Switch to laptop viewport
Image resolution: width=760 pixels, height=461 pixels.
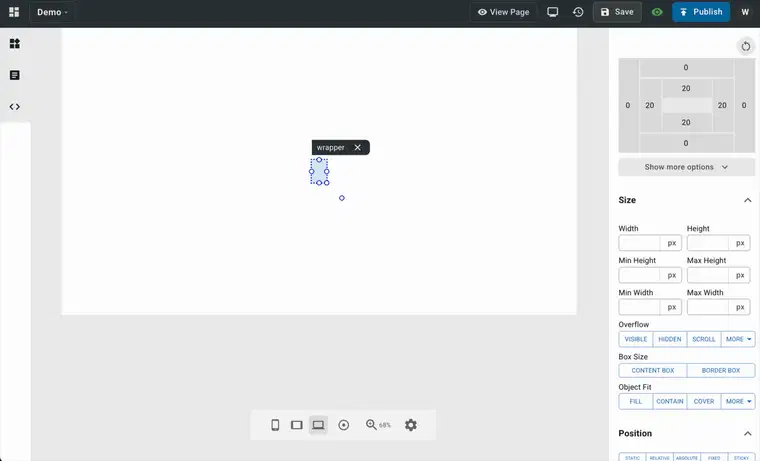pos(318,425)
